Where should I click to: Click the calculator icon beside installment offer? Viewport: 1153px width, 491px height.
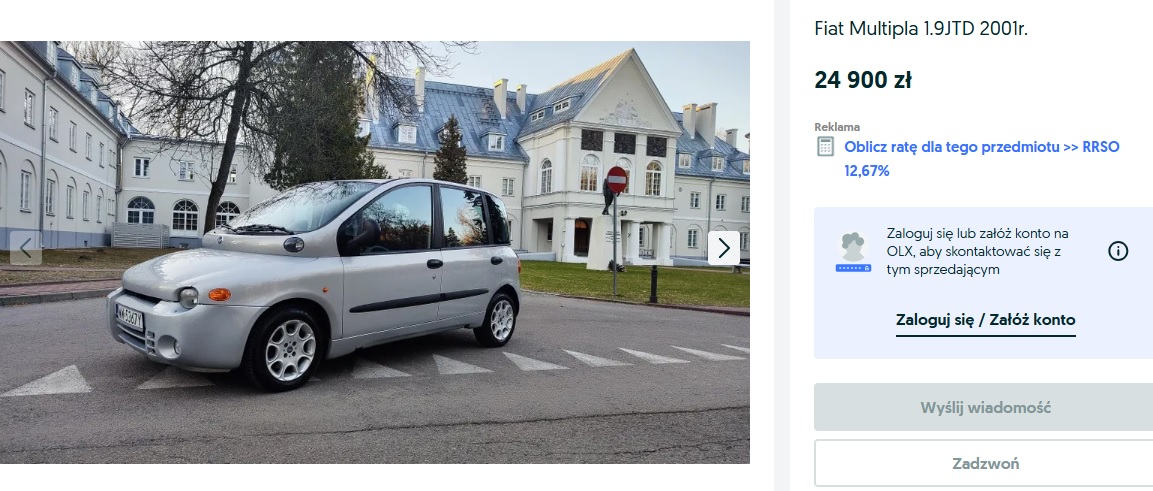coord(826,146)
